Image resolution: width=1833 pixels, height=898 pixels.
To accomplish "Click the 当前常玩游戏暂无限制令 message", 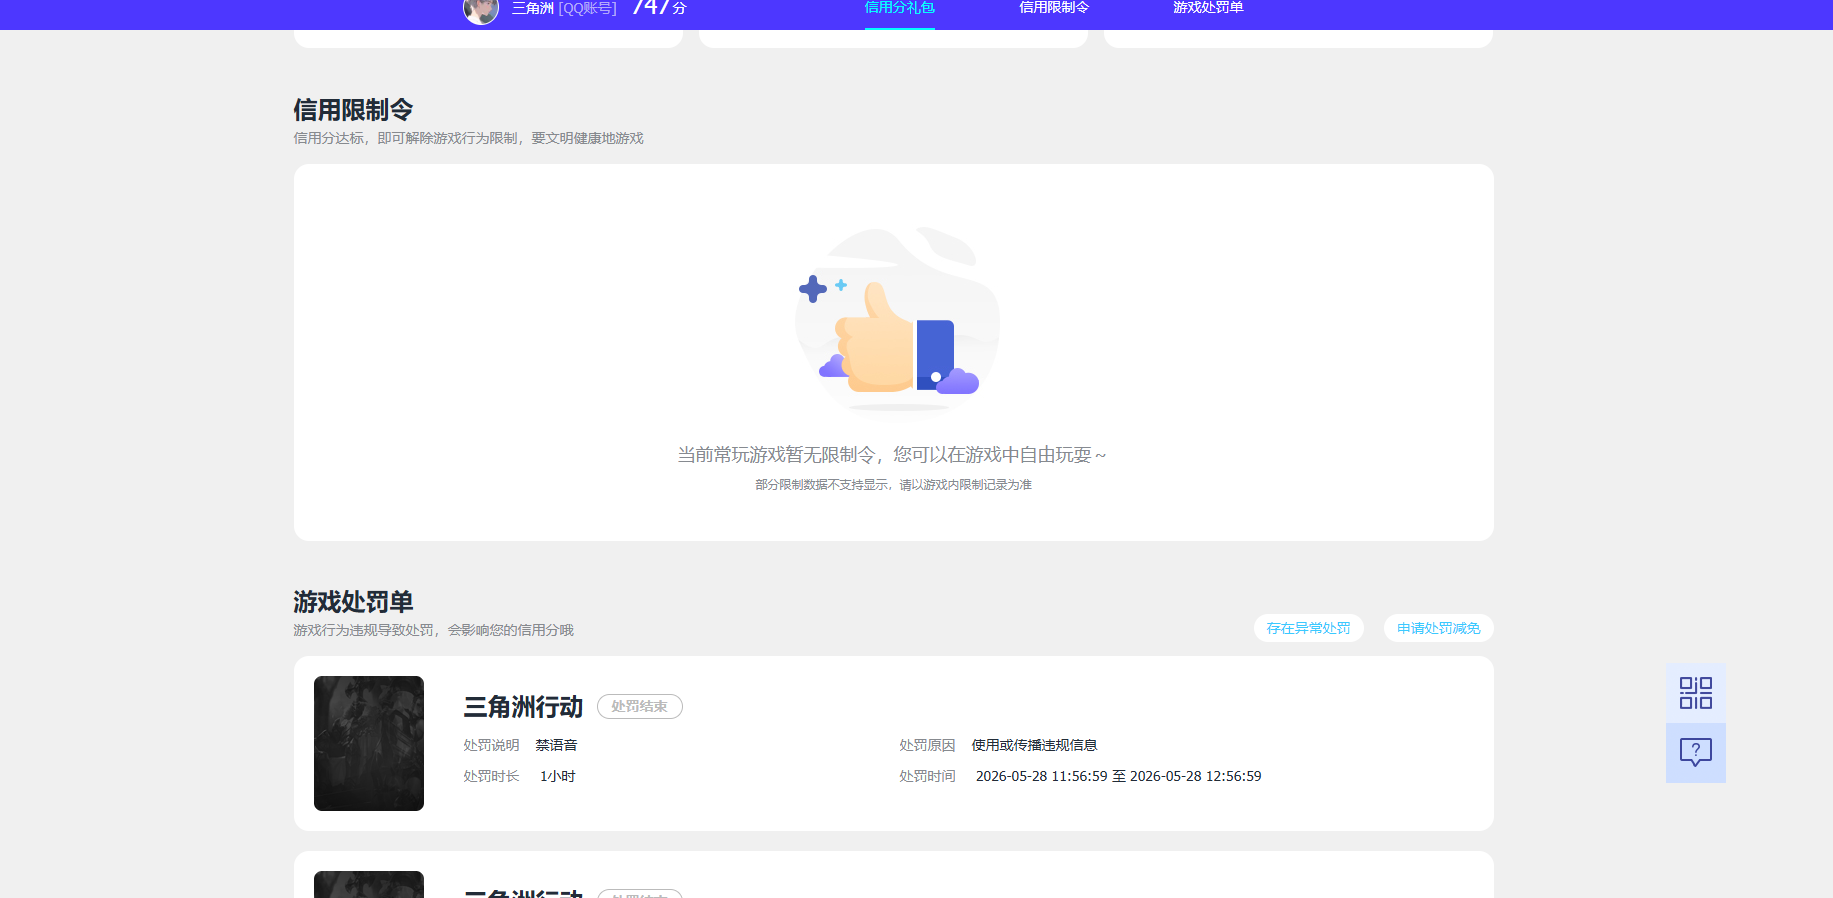I will [x=892, y=455].
